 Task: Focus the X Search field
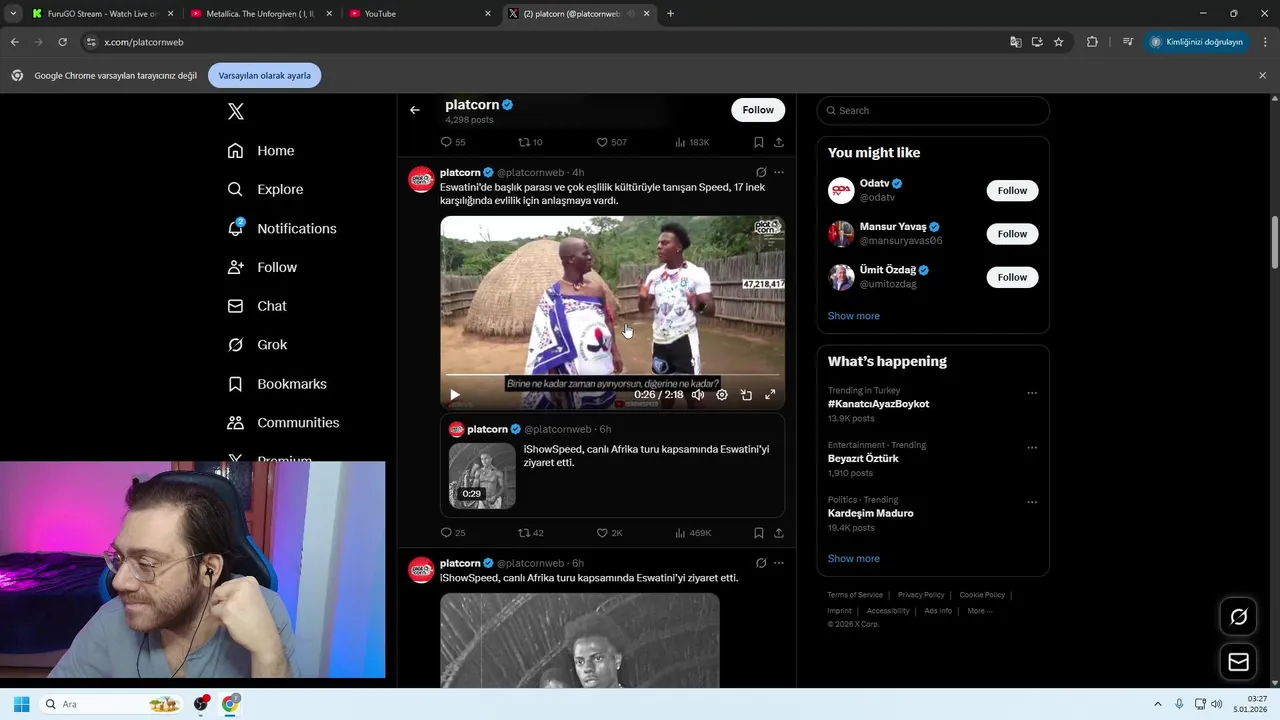pyautogui.click(x=933, y=110)
